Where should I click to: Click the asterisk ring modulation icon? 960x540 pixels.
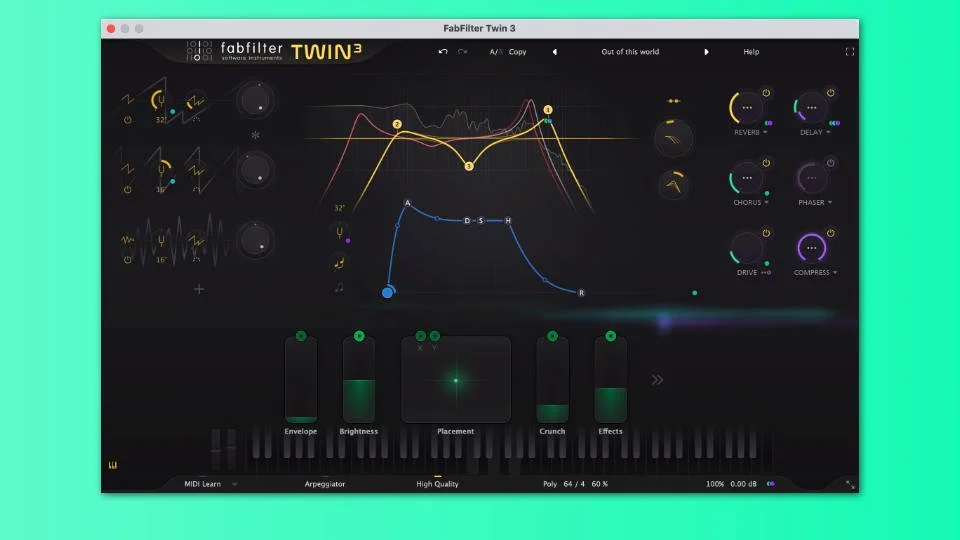pyautogui.click(x=255, y=135)
